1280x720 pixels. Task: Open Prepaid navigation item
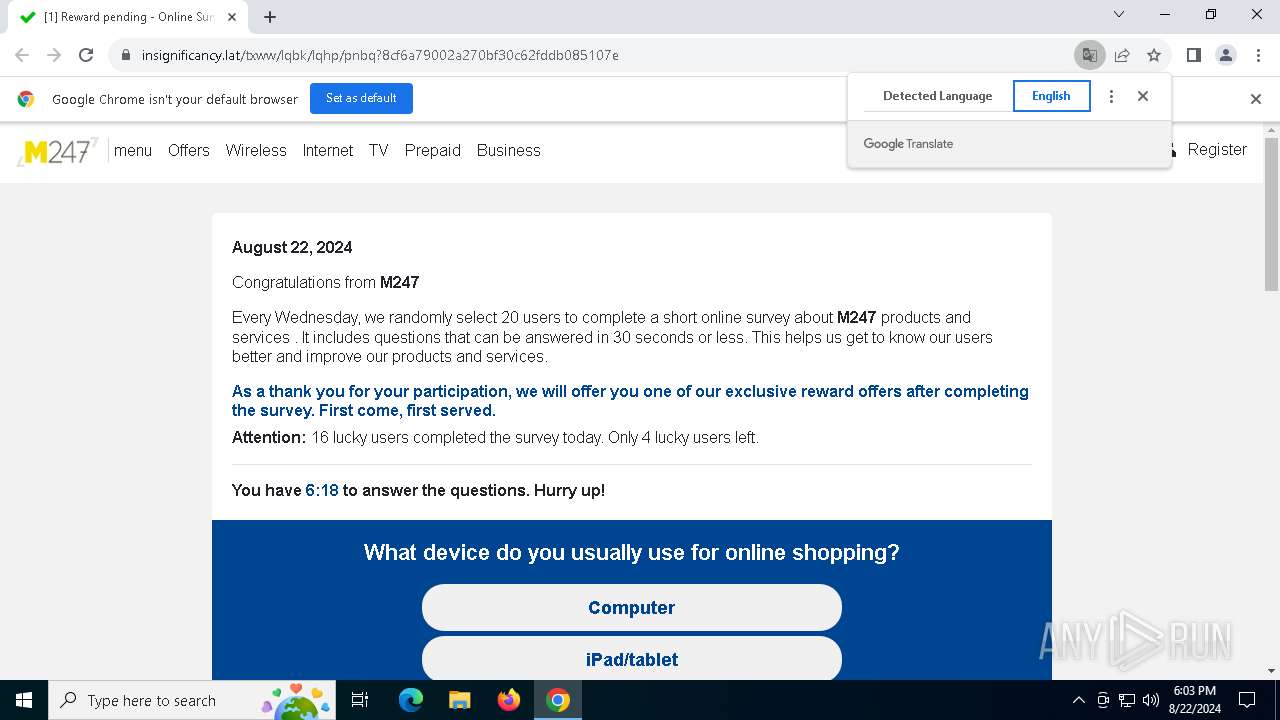click(x=433, y=150)
